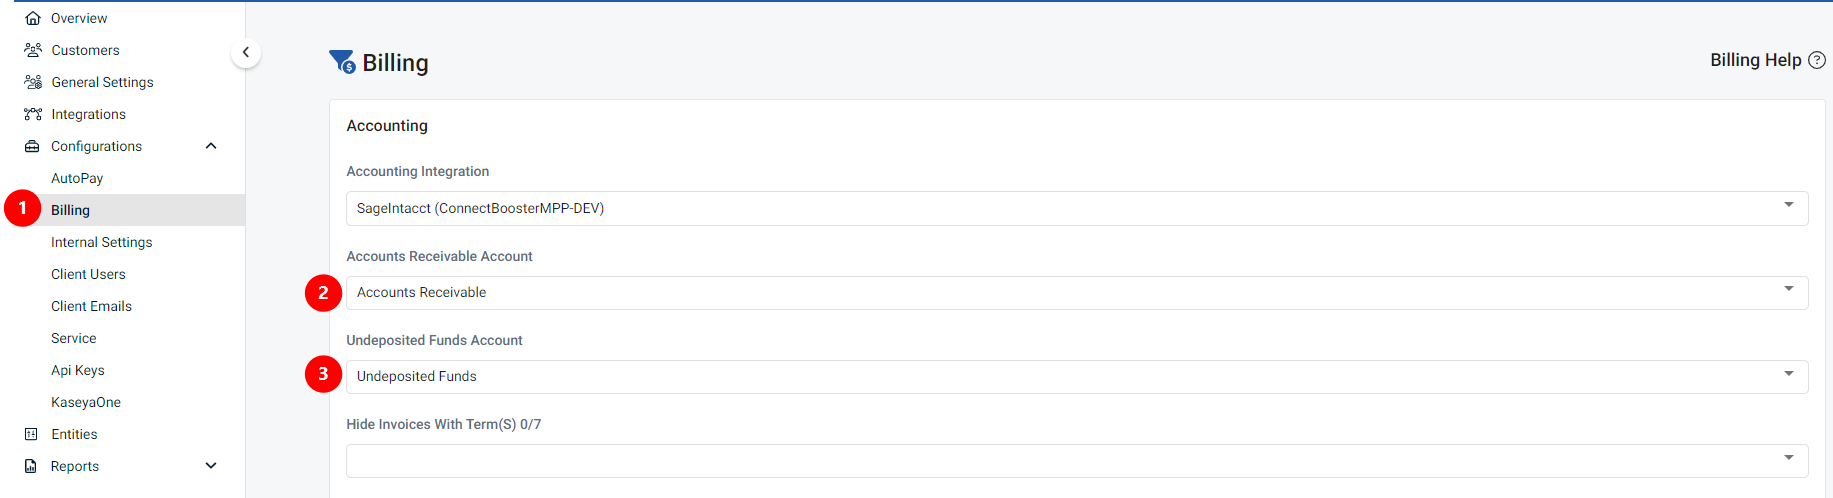Image resolution: width=1833 pixels, height=498 pixels.
Task: Collapse the Configurations menu chevron
Action: pyautogui.click(x=211, y=146)
